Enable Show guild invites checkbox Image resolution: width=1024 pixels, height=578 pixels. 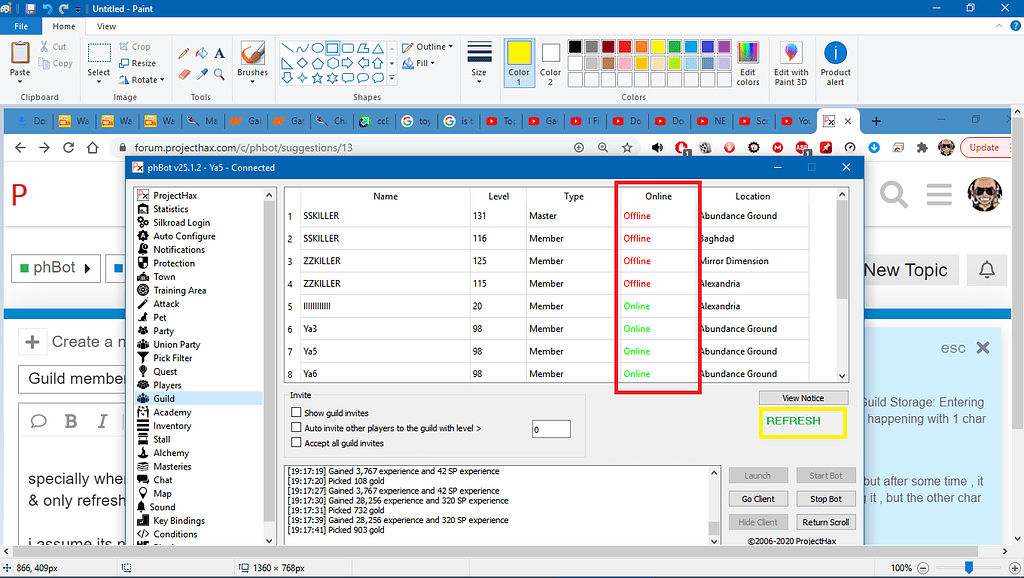tap(296, 413)
